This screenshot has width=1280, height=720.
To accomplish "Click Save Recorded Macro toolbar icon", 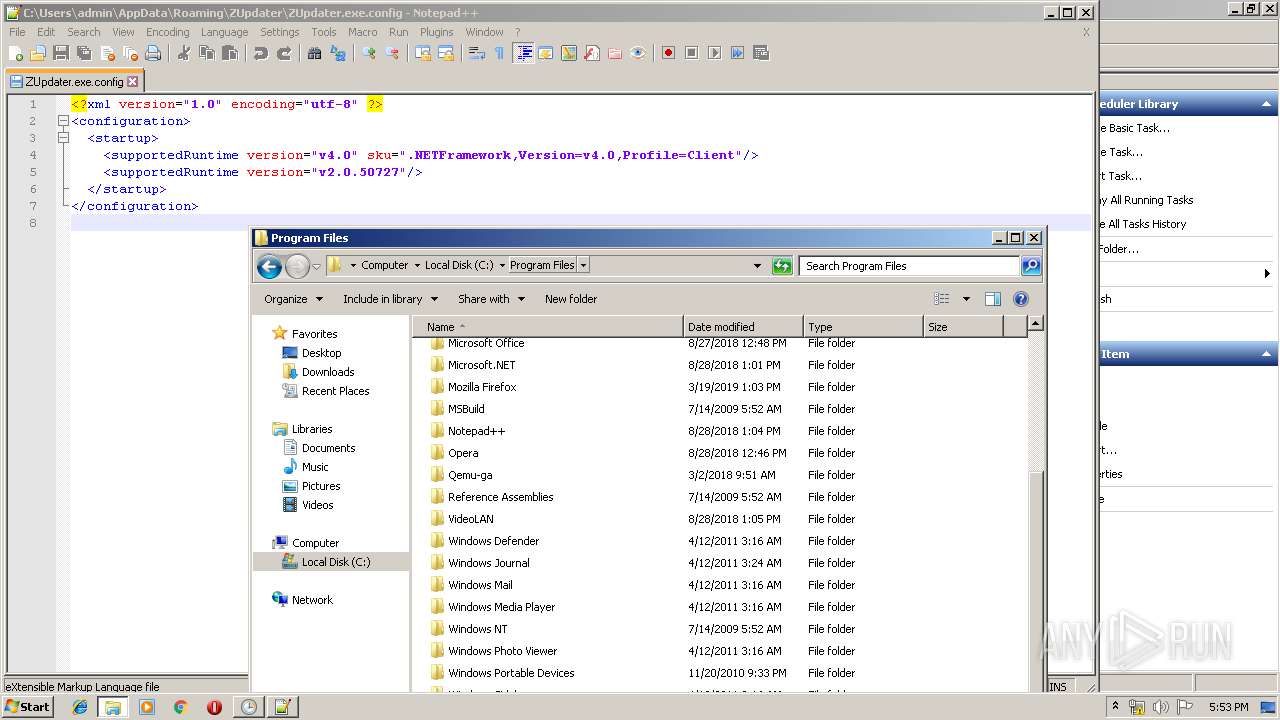I will [x=761, y=53].
